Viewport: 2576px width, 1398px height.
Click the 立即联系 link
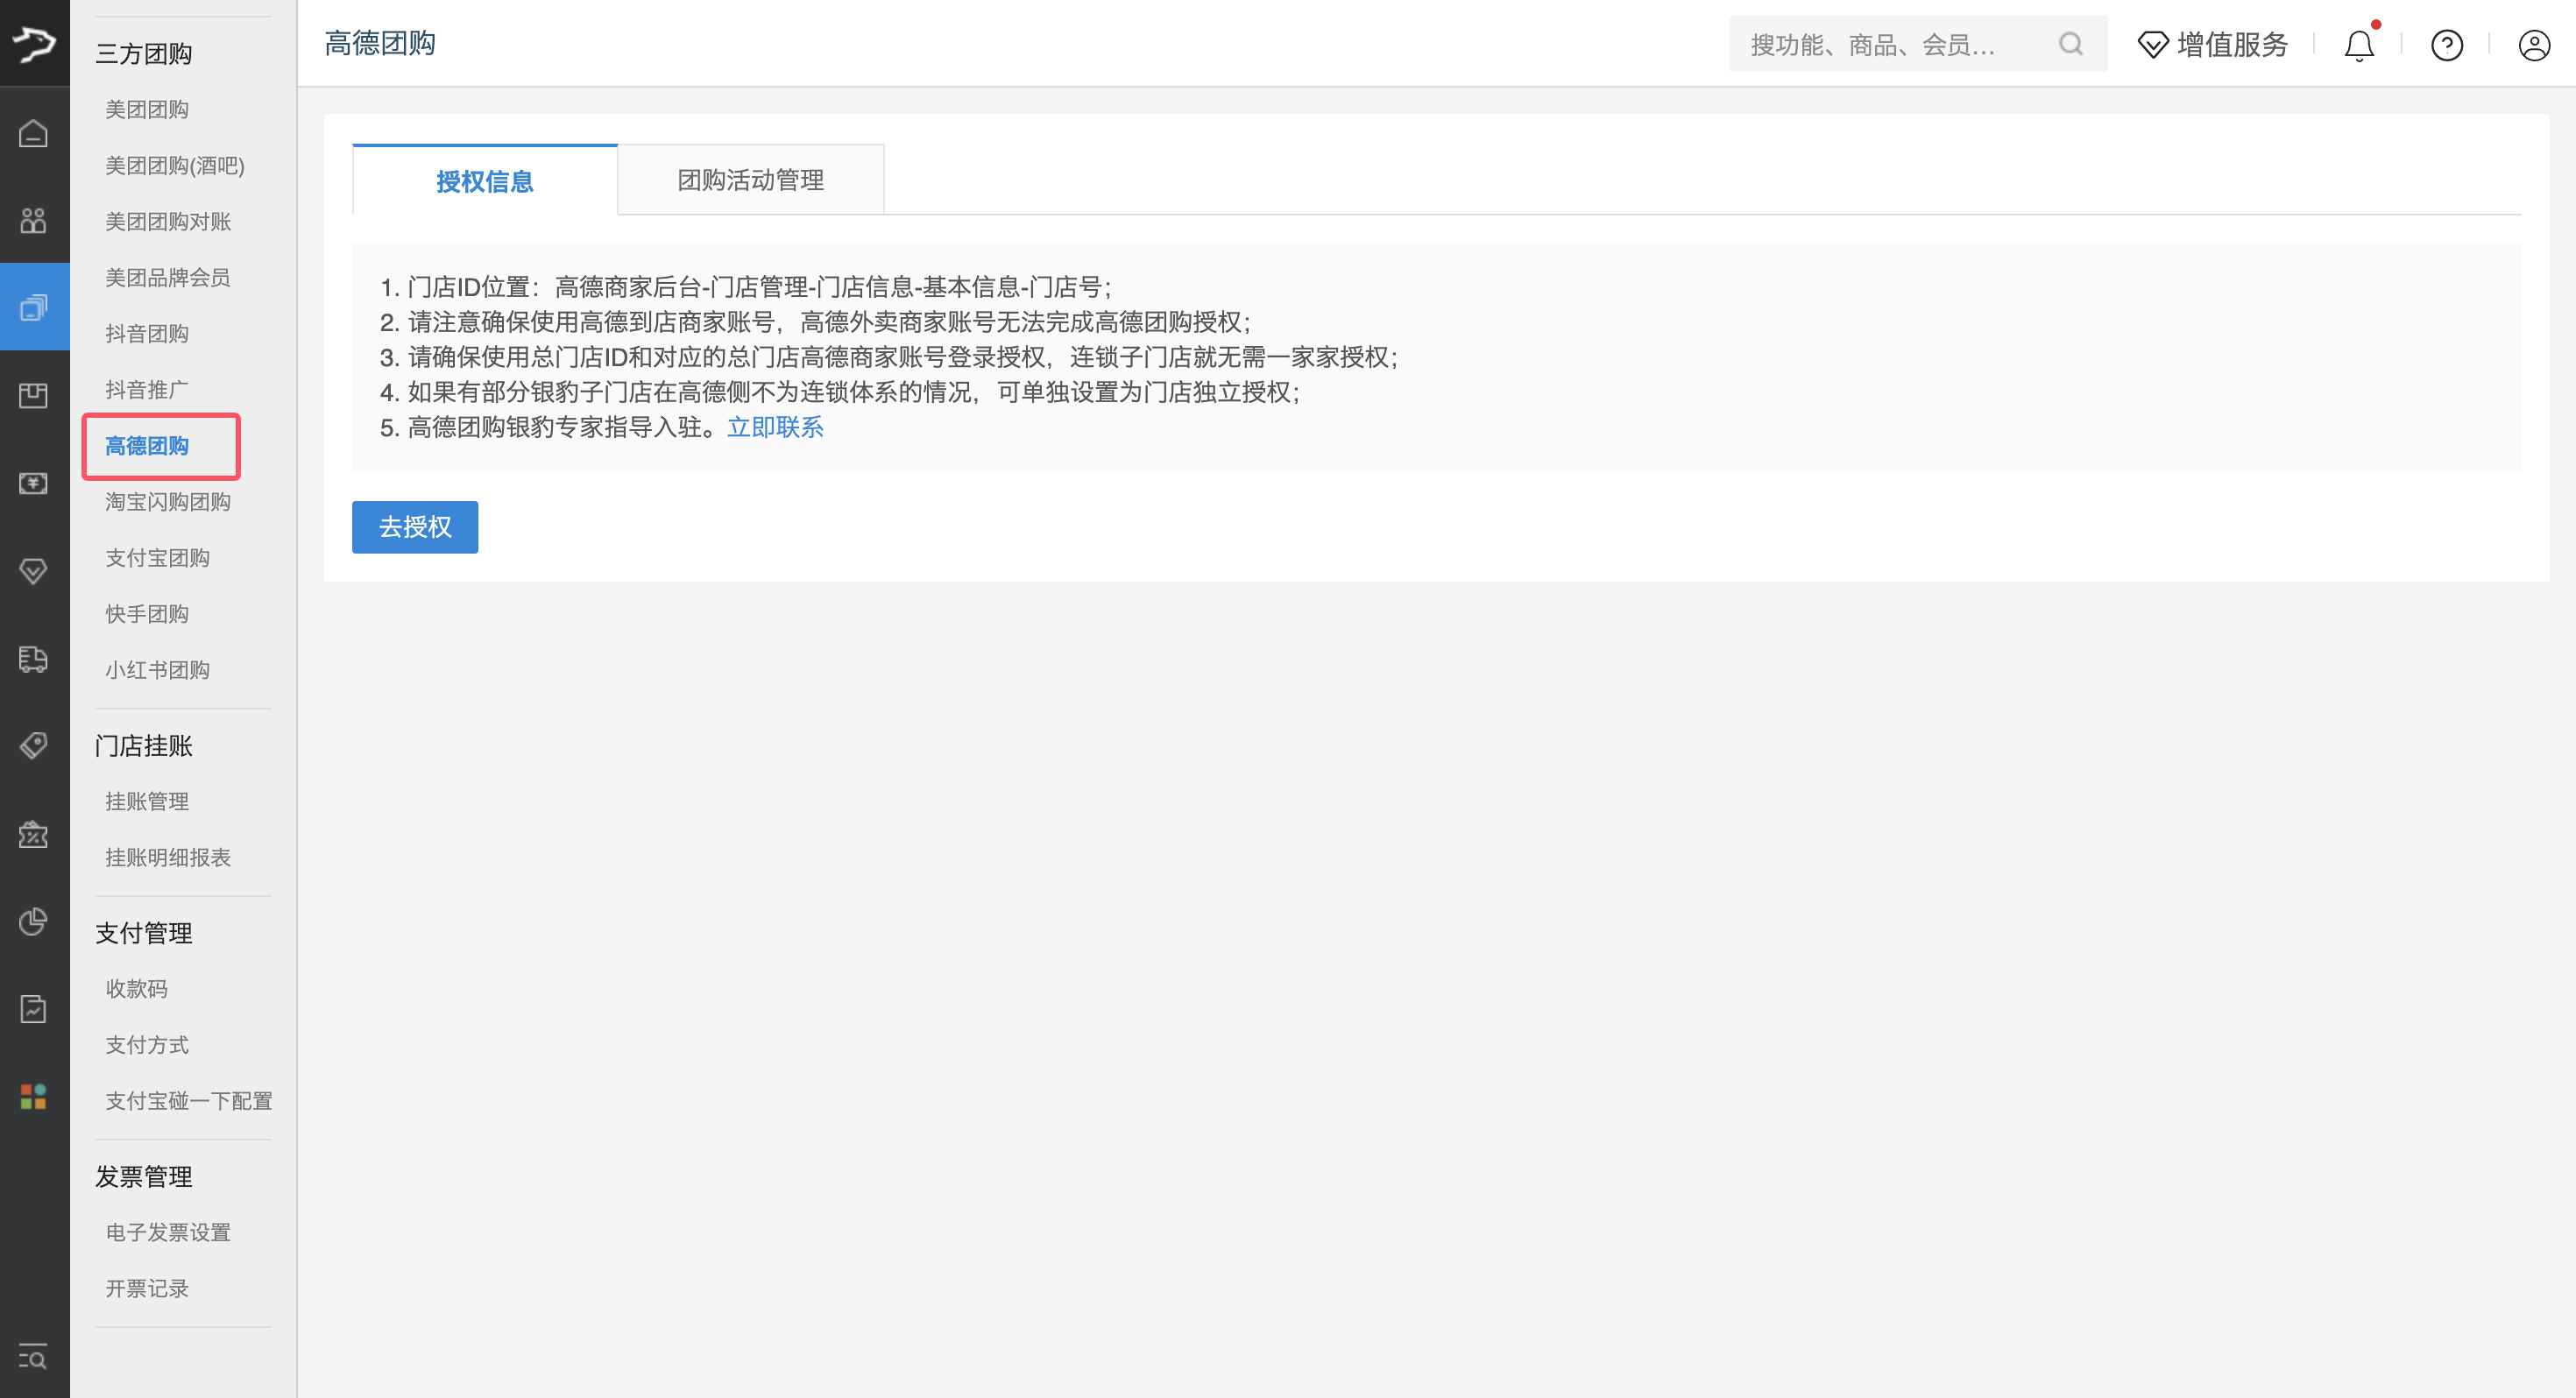tap(775, 427)
